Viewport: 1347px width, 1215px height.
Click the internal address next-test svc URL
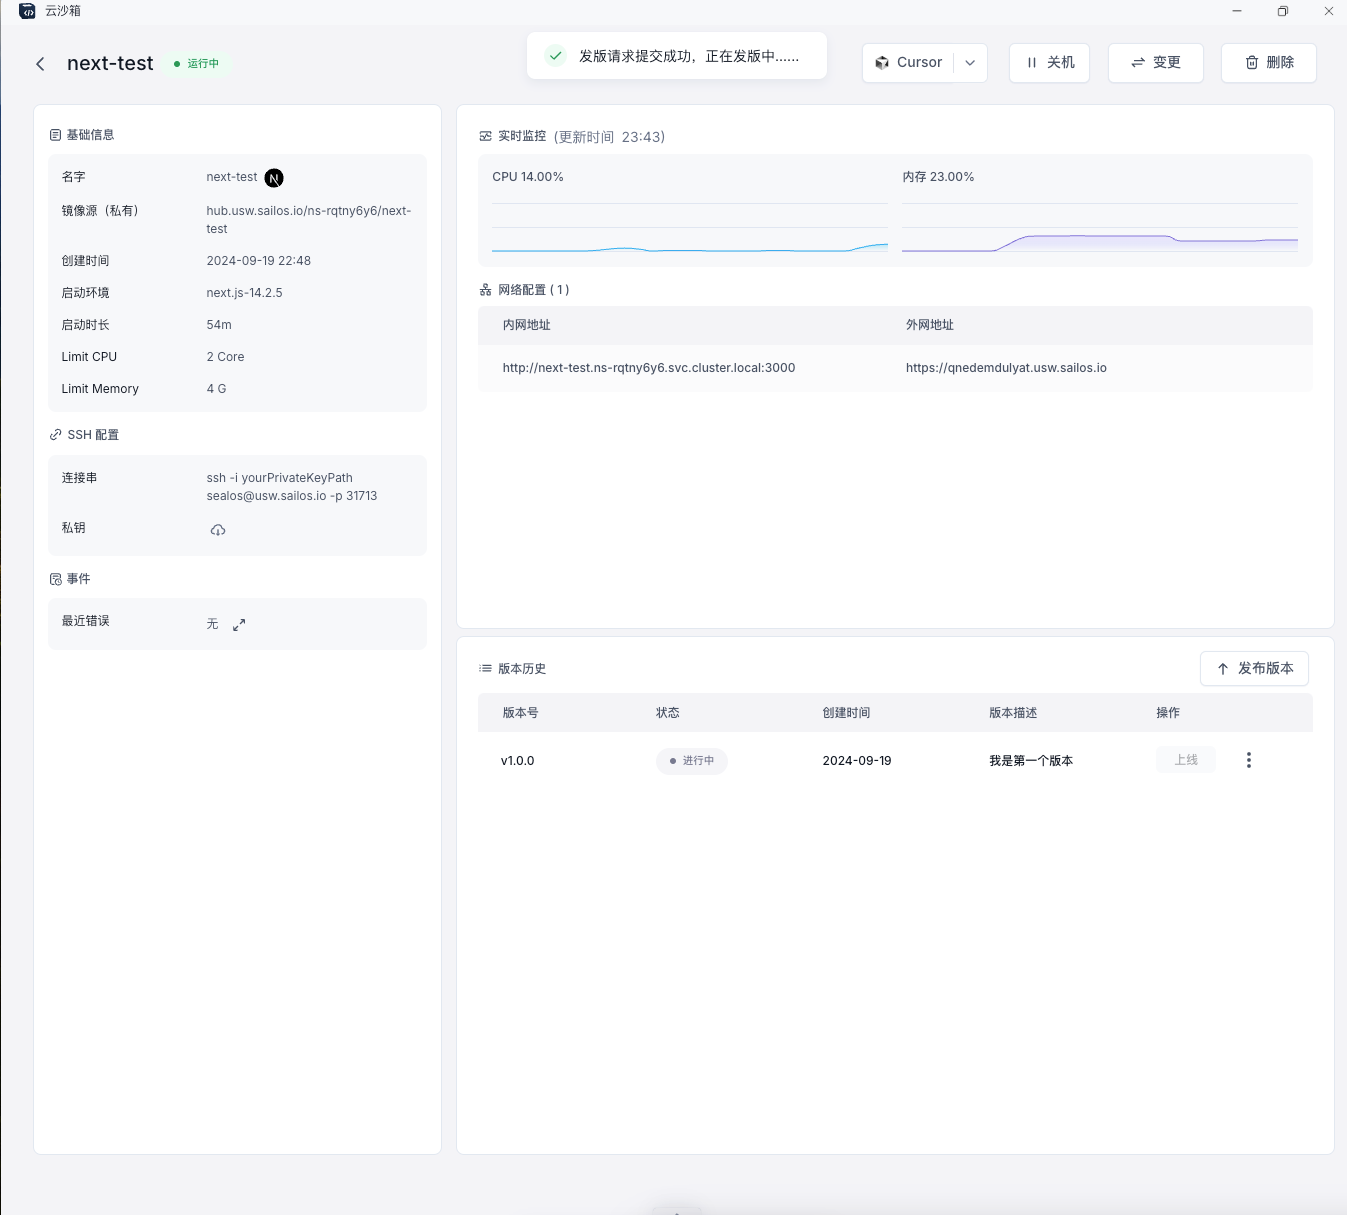click(x=649, y=368)
